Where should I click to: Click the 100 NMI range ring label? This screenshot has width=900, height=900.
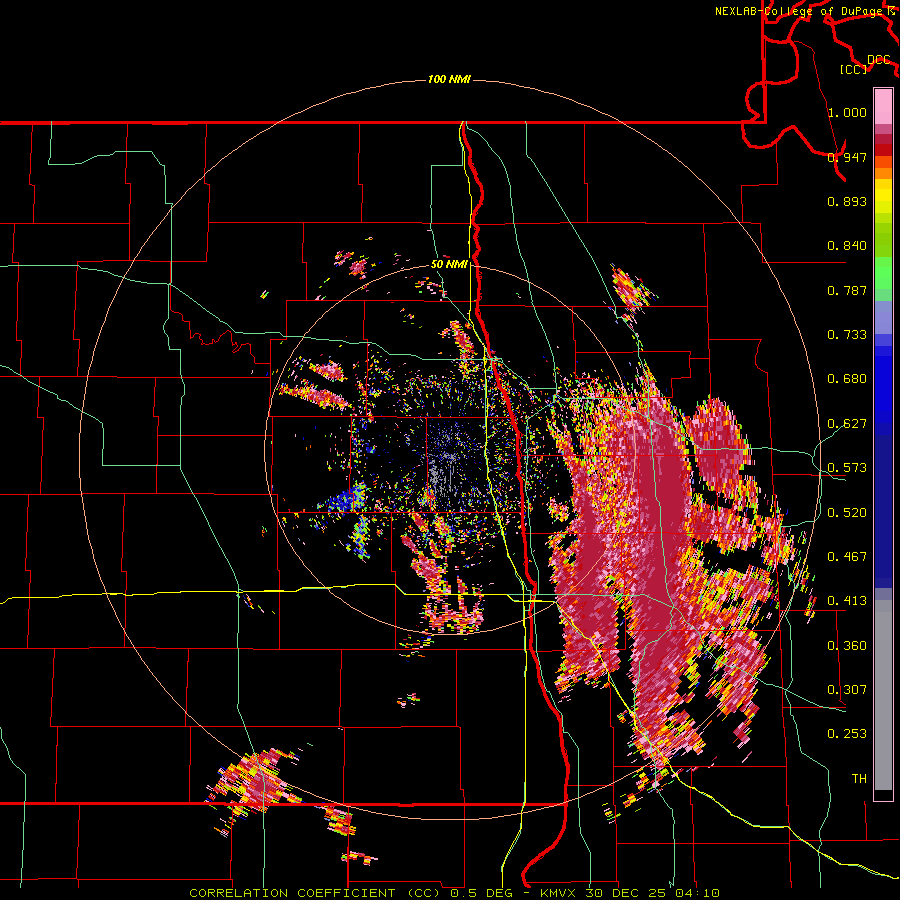click(449, 79)
